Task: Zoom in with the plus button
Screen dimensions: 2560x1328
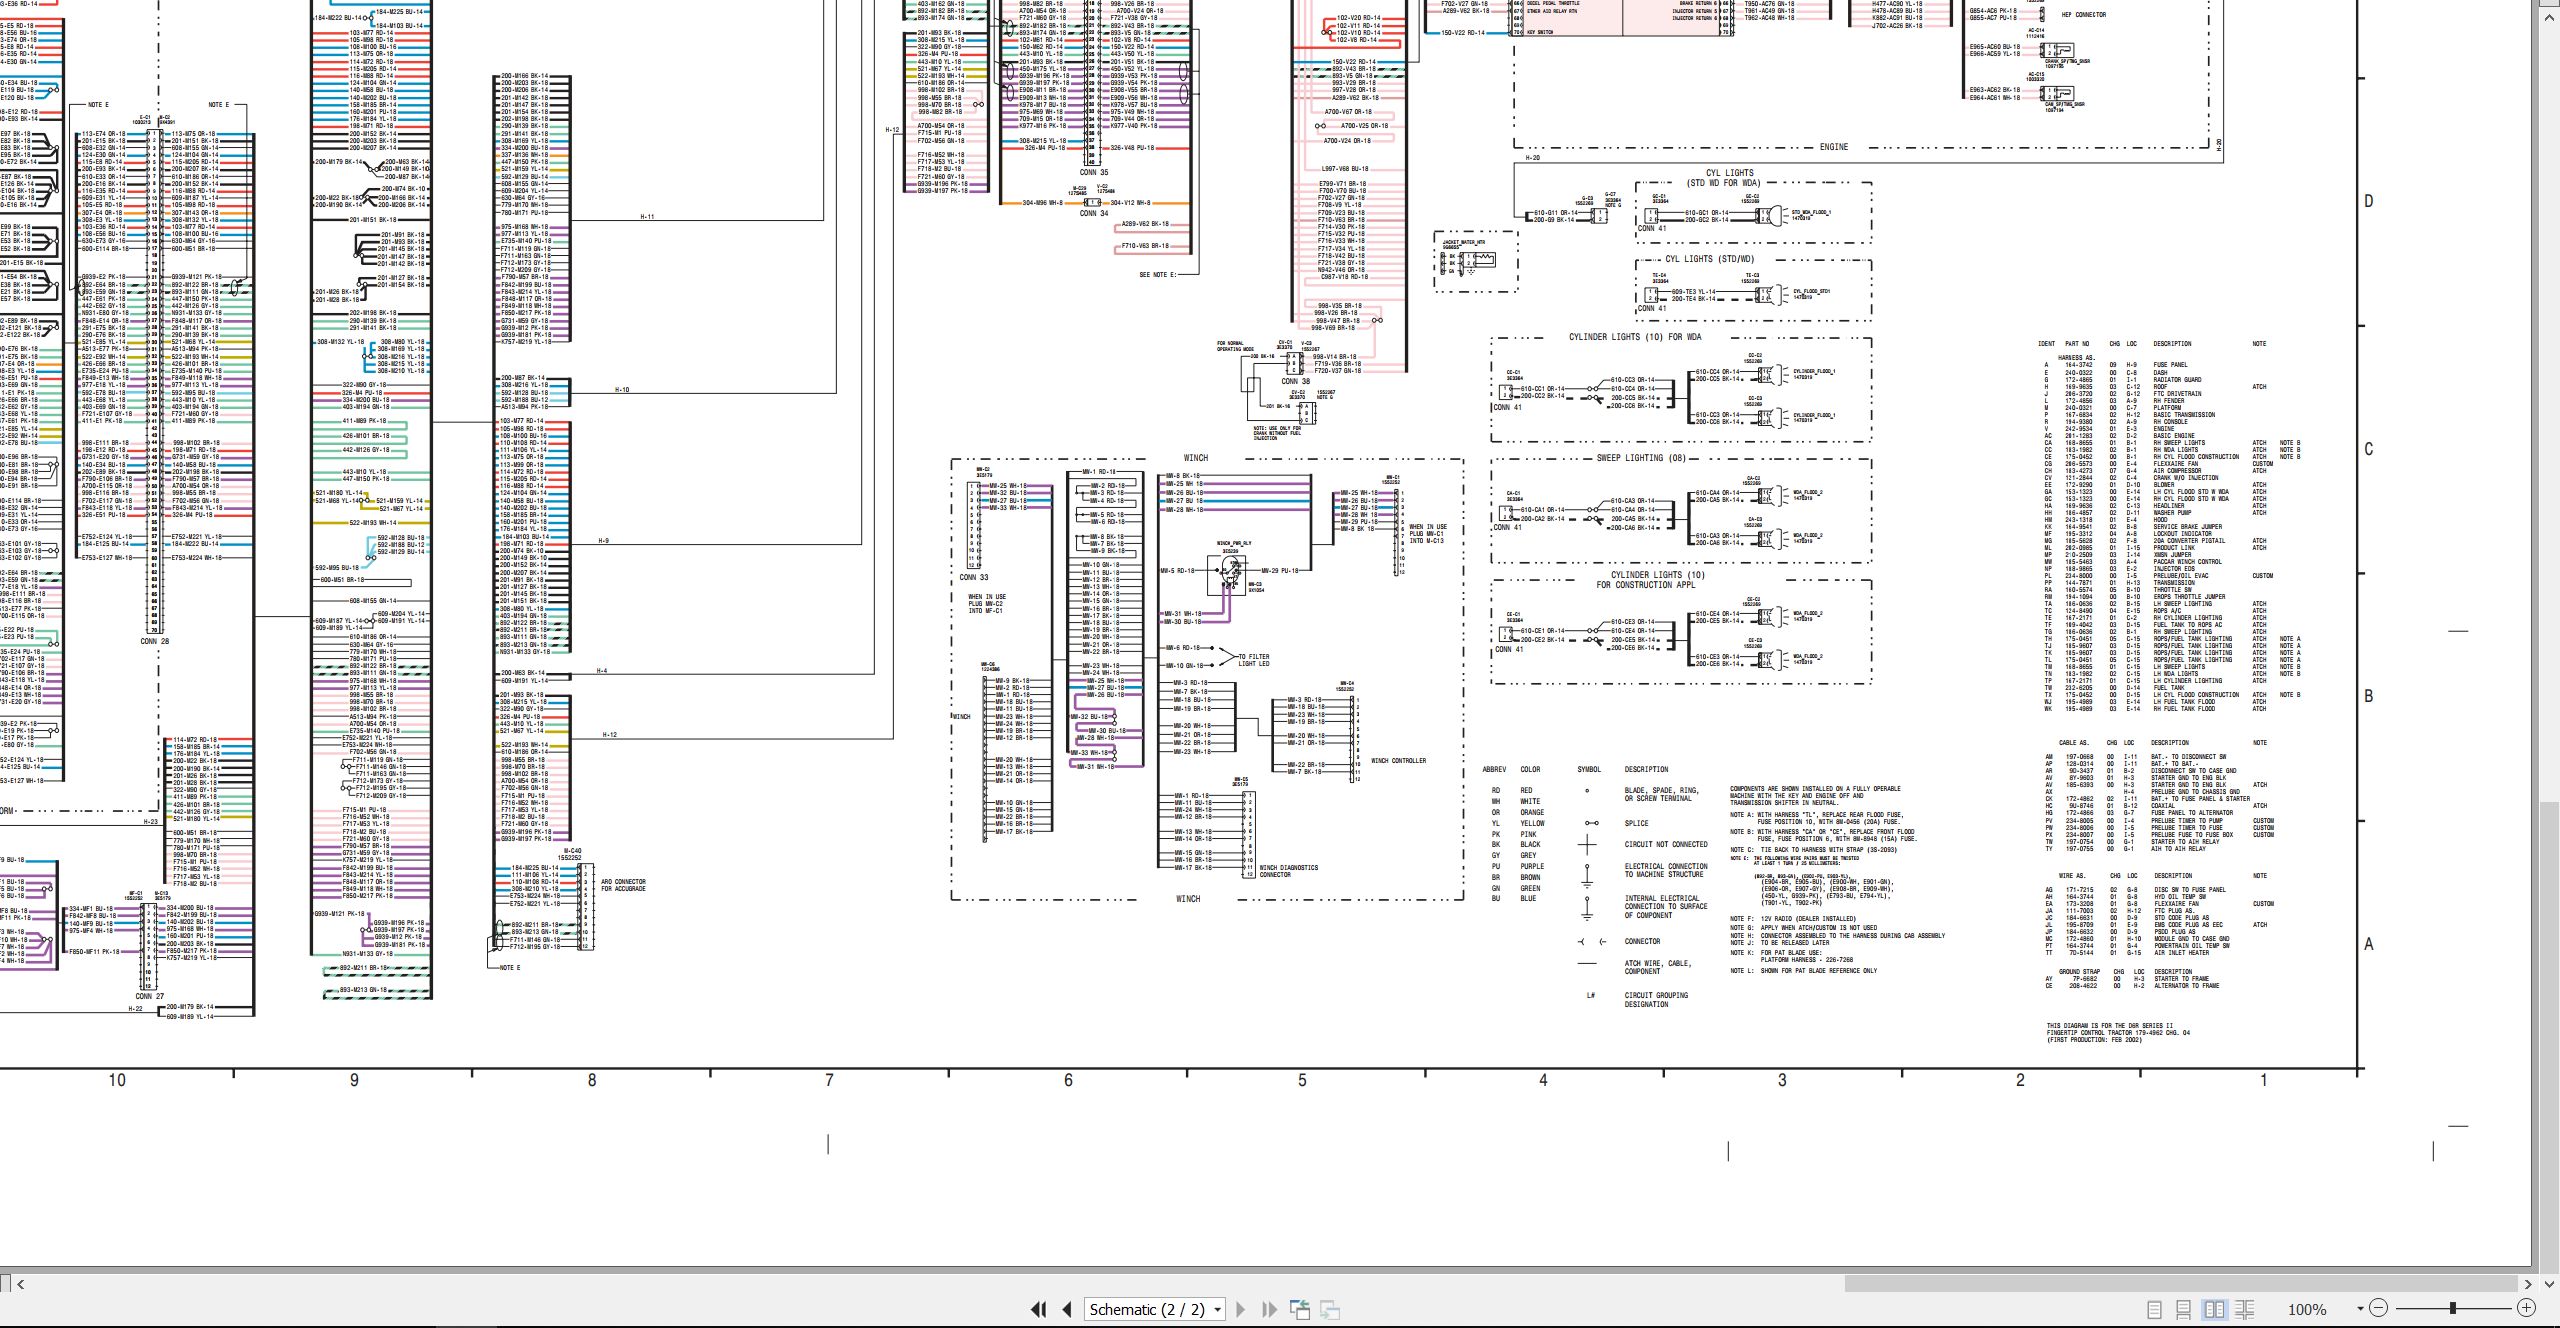Action: click(2526, 1308)
